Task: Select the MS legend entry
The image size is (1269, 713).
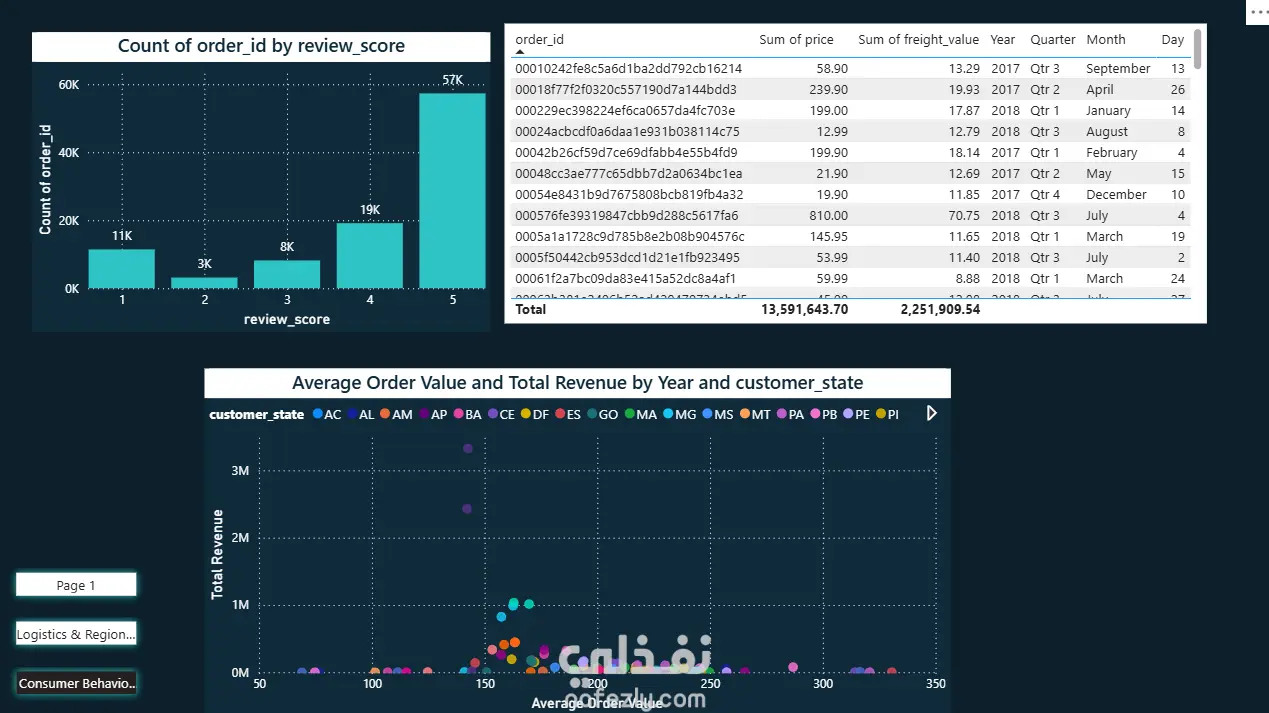Action: (718, 414)
